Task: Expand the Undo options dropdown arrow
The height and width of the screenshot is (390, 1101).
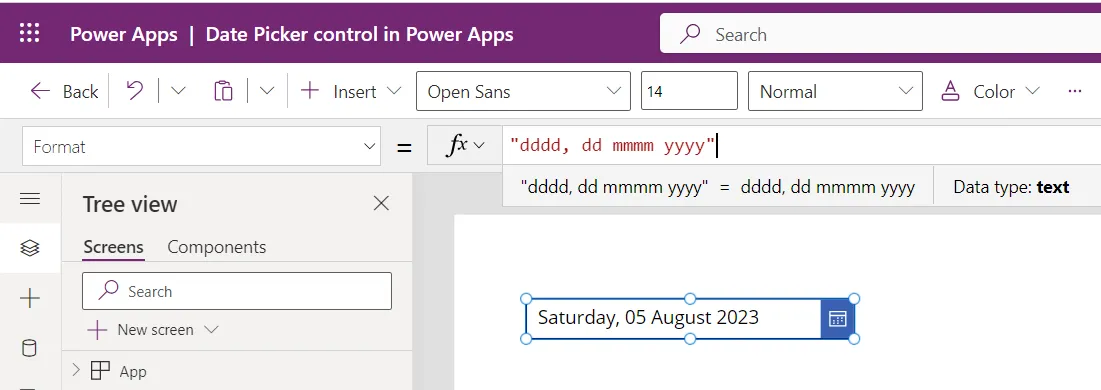Action: click(178, 91)
